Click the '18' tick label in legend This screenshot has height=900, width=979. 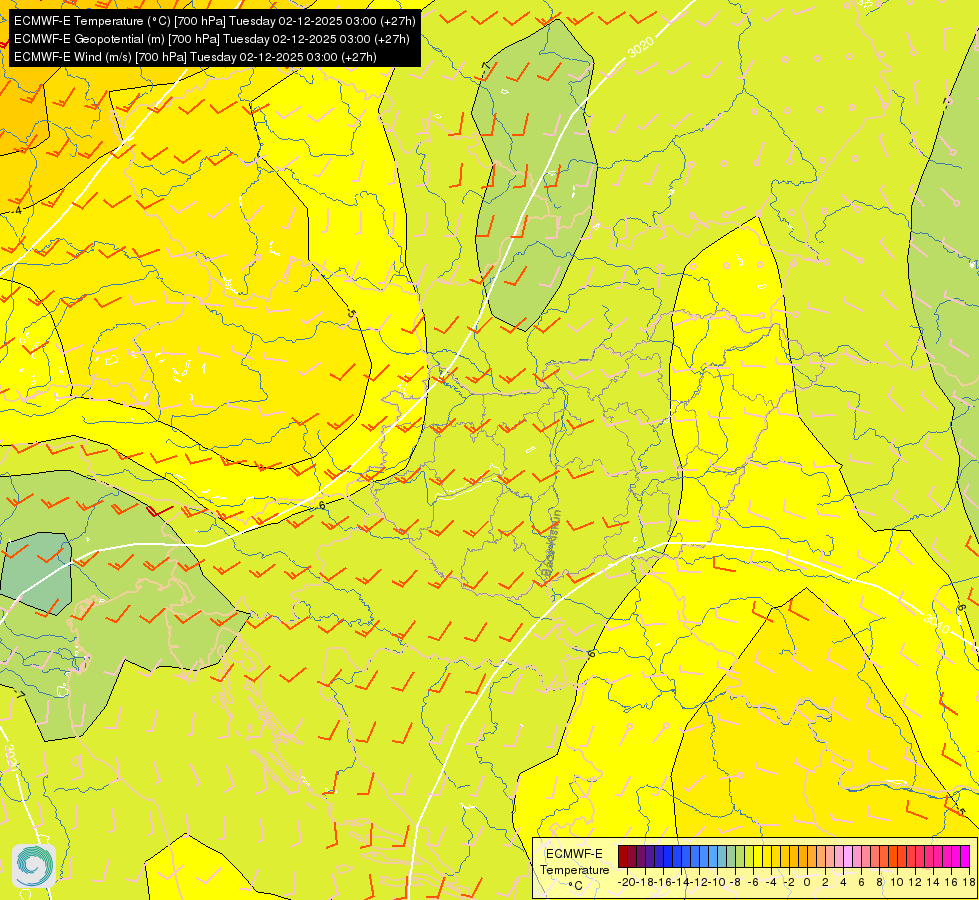(x=969, y=883)
